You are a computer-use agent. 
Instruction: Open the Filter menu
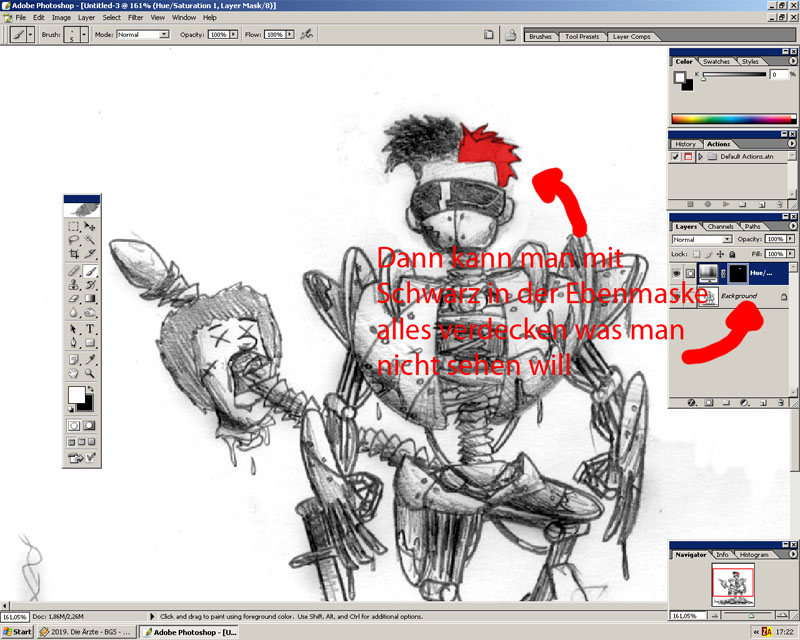point(135,18)
